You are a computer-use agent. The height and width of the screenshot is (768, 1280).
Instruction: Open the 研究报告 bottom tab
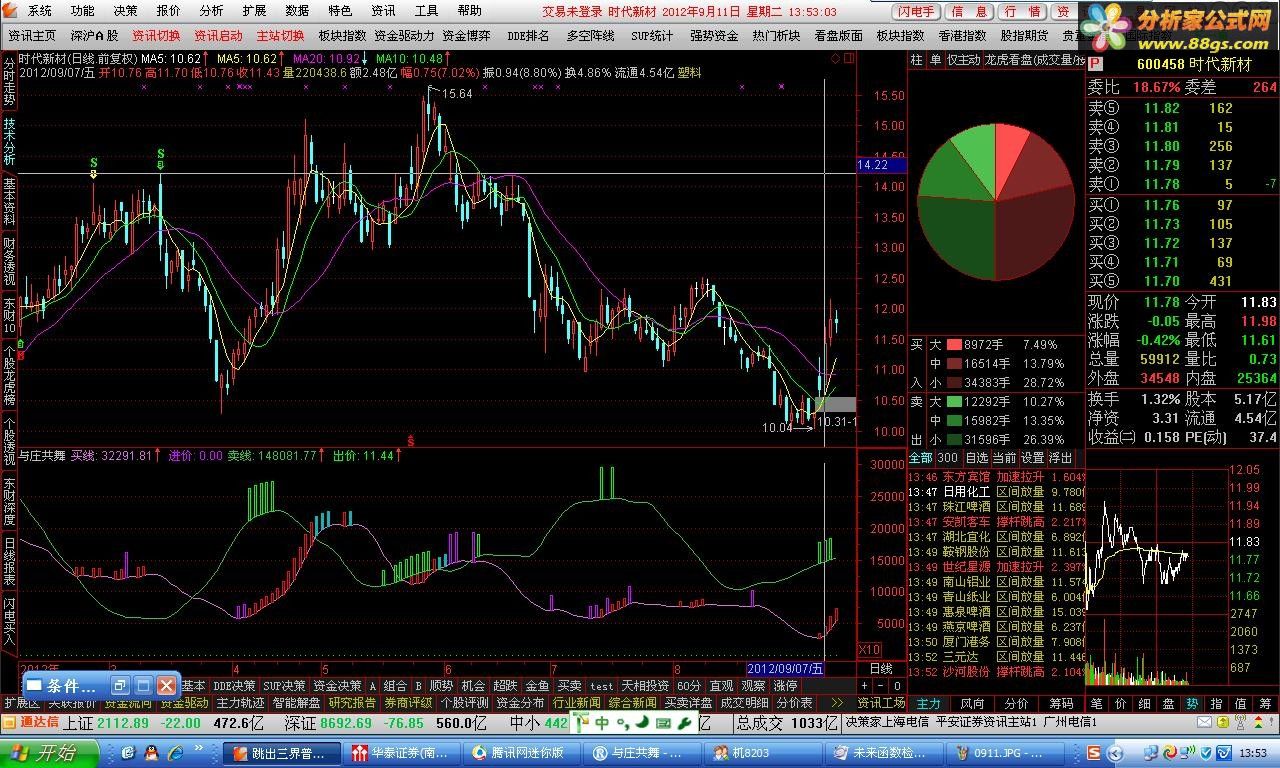[x=352, y=703]
